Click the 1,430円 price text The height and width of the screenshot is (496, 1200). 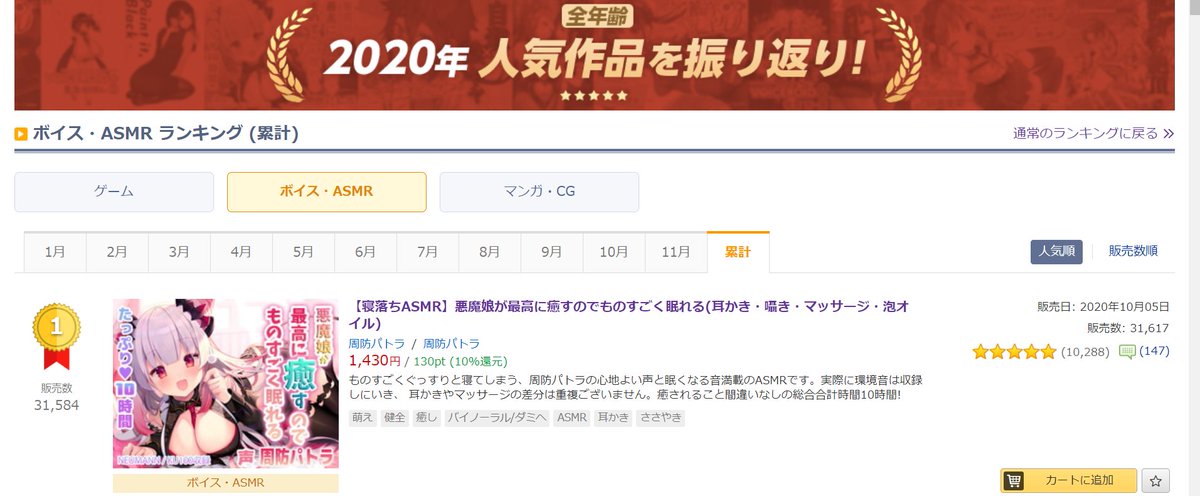(x=374, y=360)
